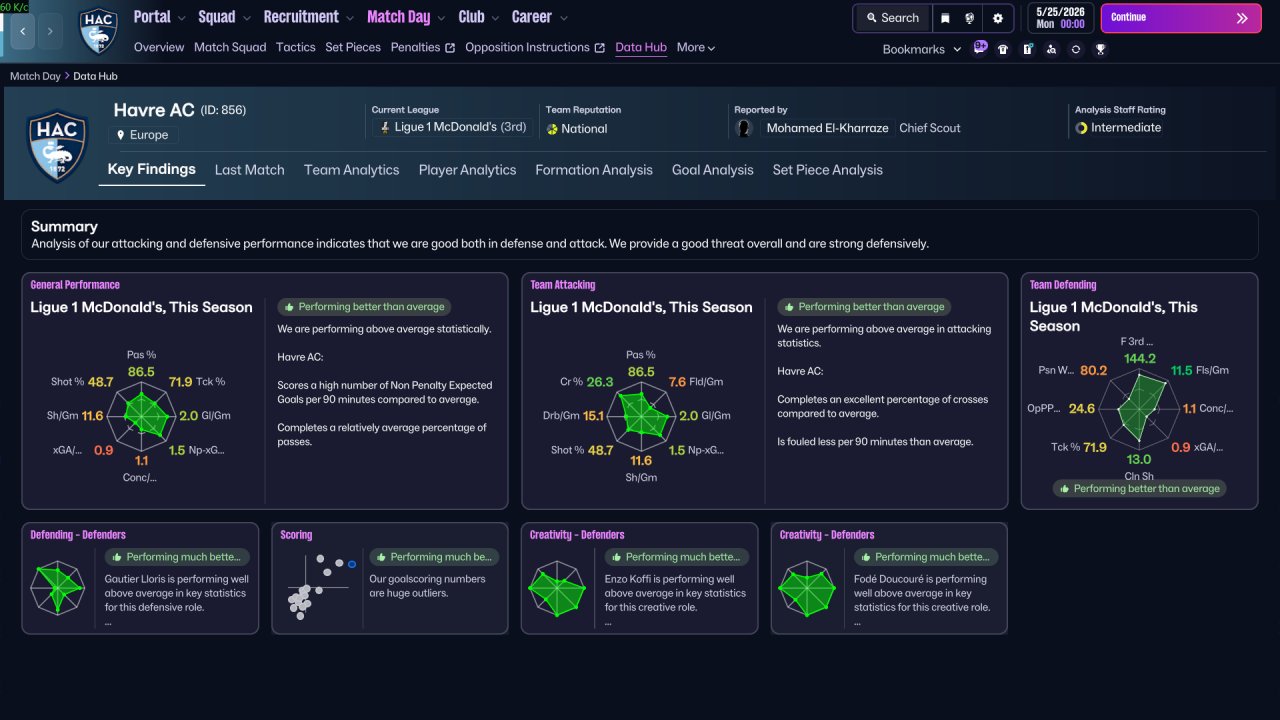Open the Scoring card title

pos(296,535)
